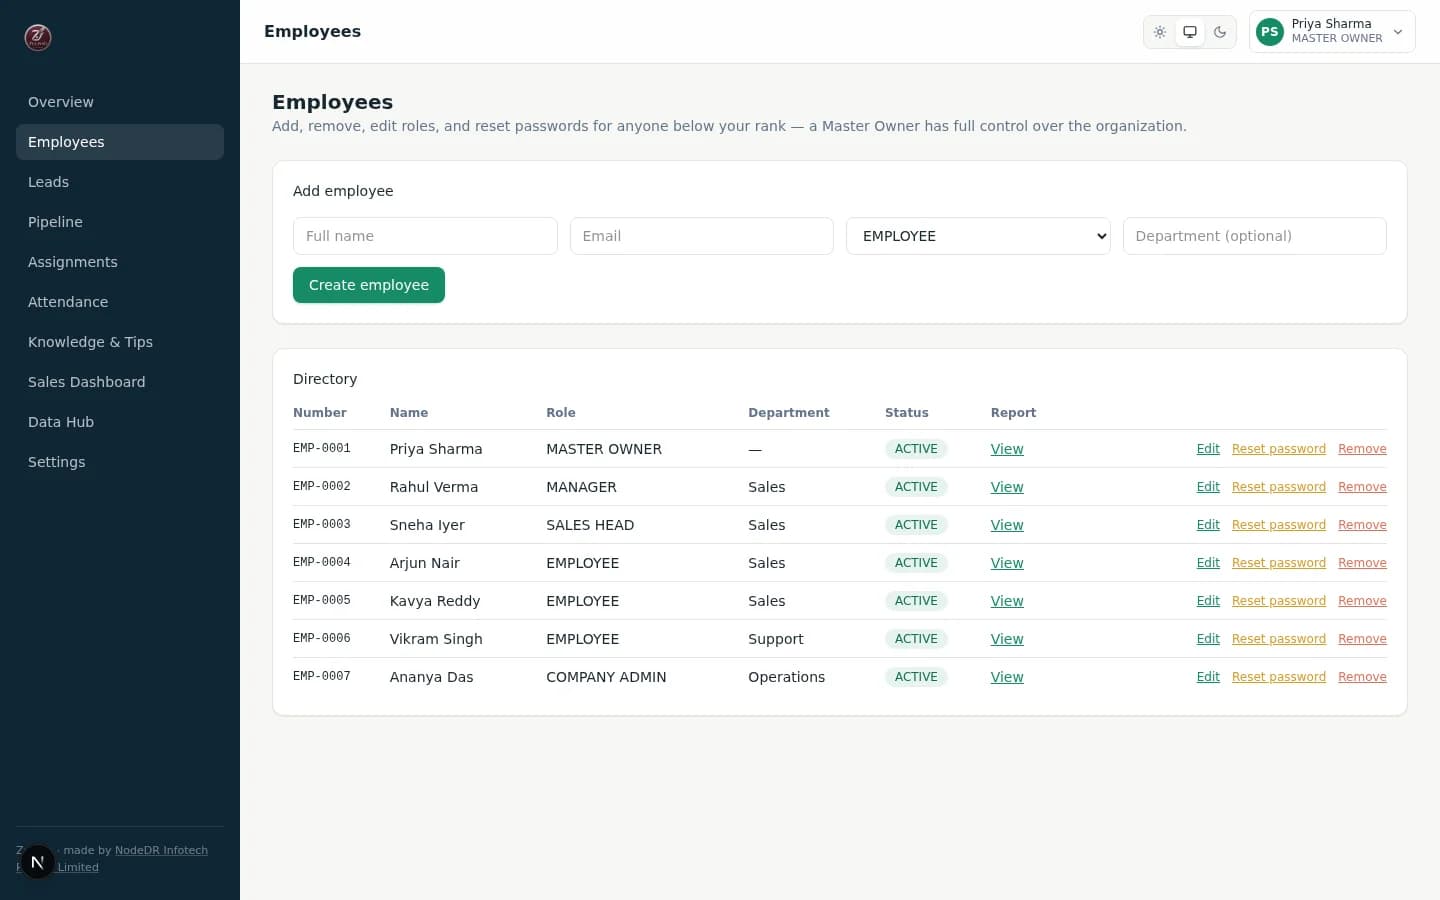1440x900 pixels.
Task: Click the ACTIVE badge for Priya Sharma
Action: (x=916, y=449)
